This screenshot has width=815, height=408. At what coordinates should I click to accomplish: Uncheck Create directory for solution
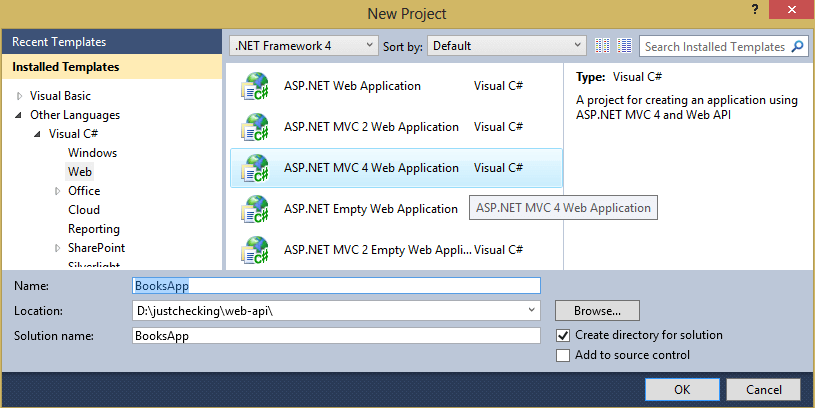564,335
